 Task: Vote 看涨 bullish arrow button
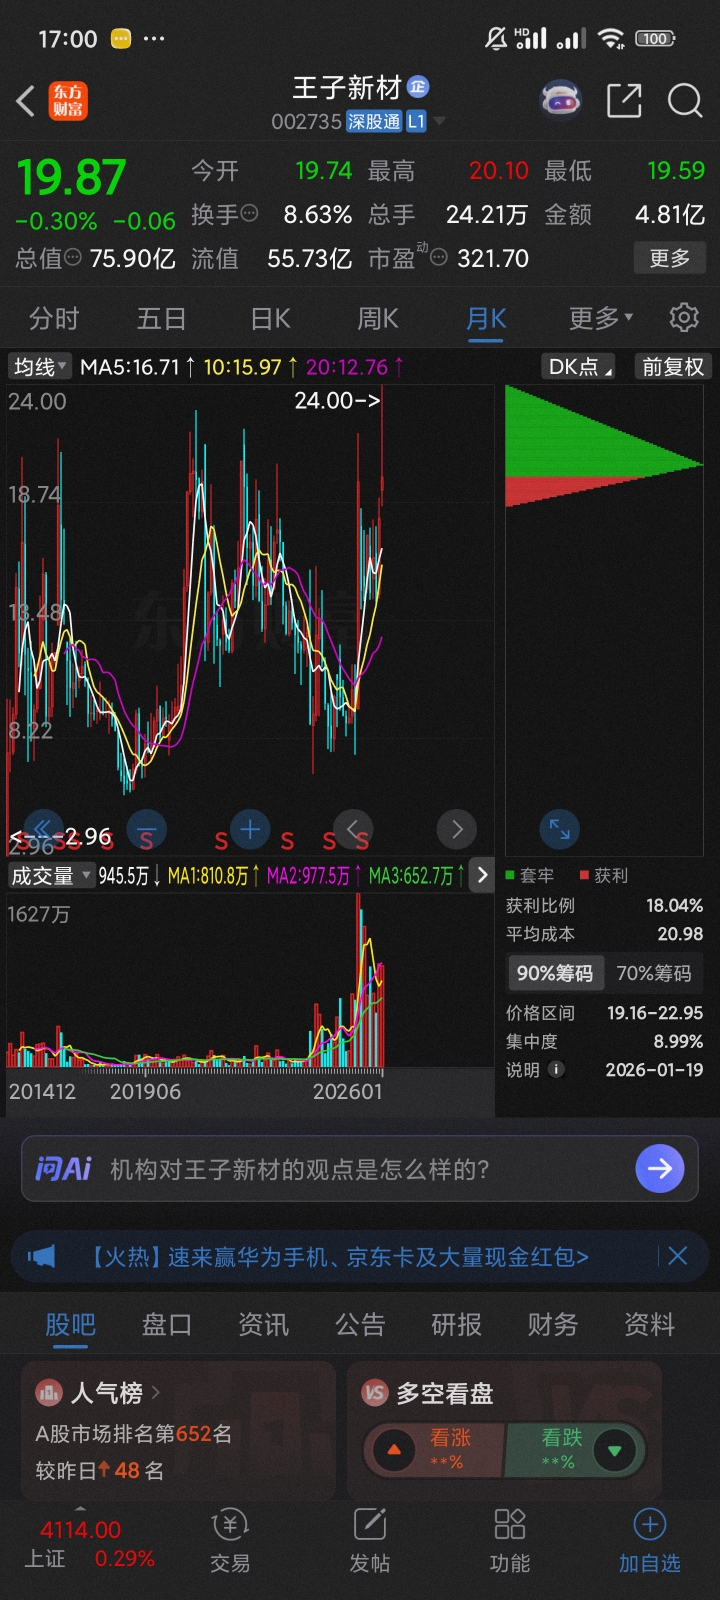[394, 1449]
